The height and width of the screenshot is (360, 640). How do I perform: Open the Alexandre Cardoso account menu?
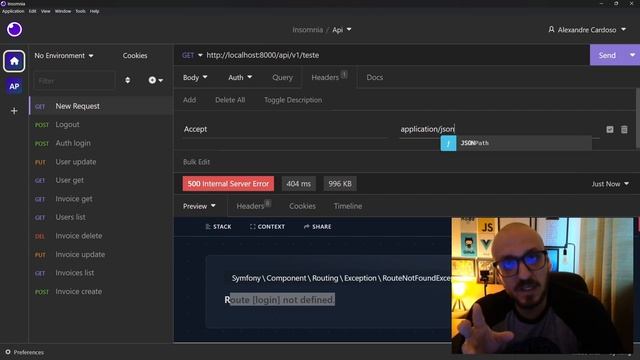pos(587,30)
